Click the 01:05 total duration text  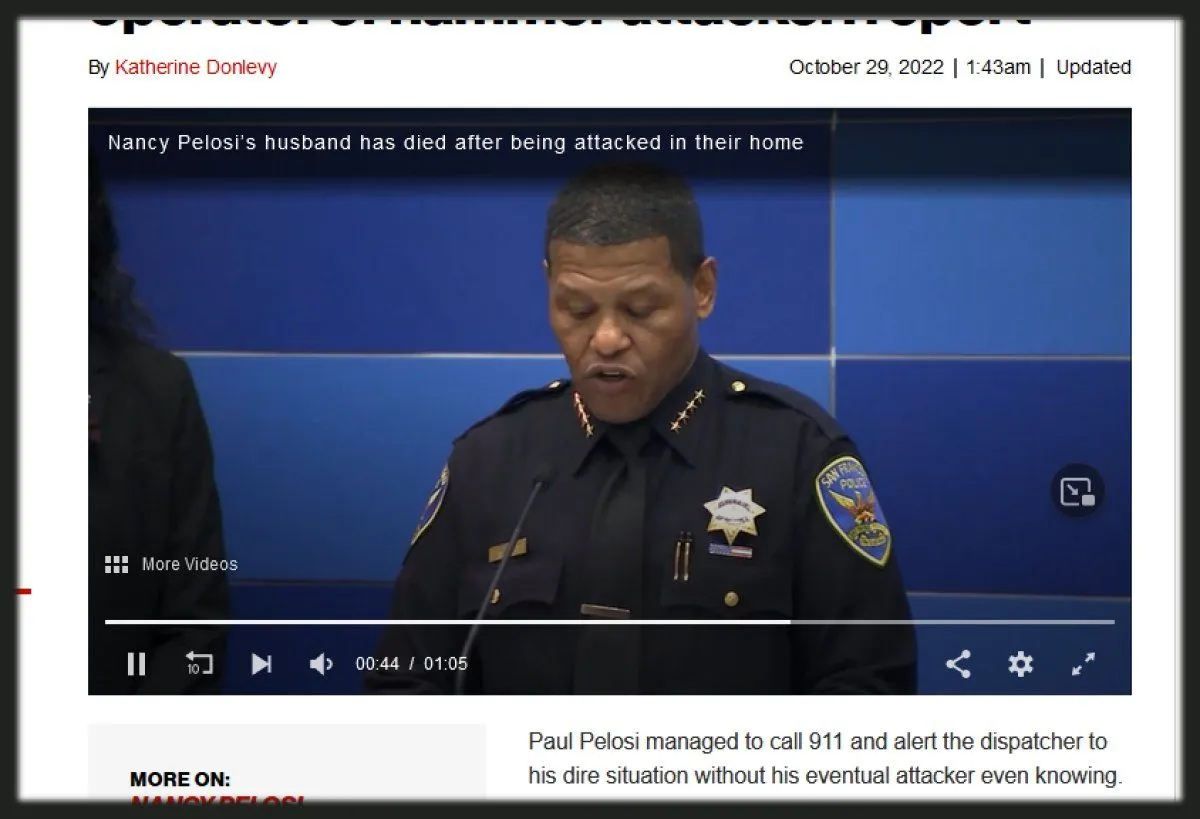(x=445, y=664)
